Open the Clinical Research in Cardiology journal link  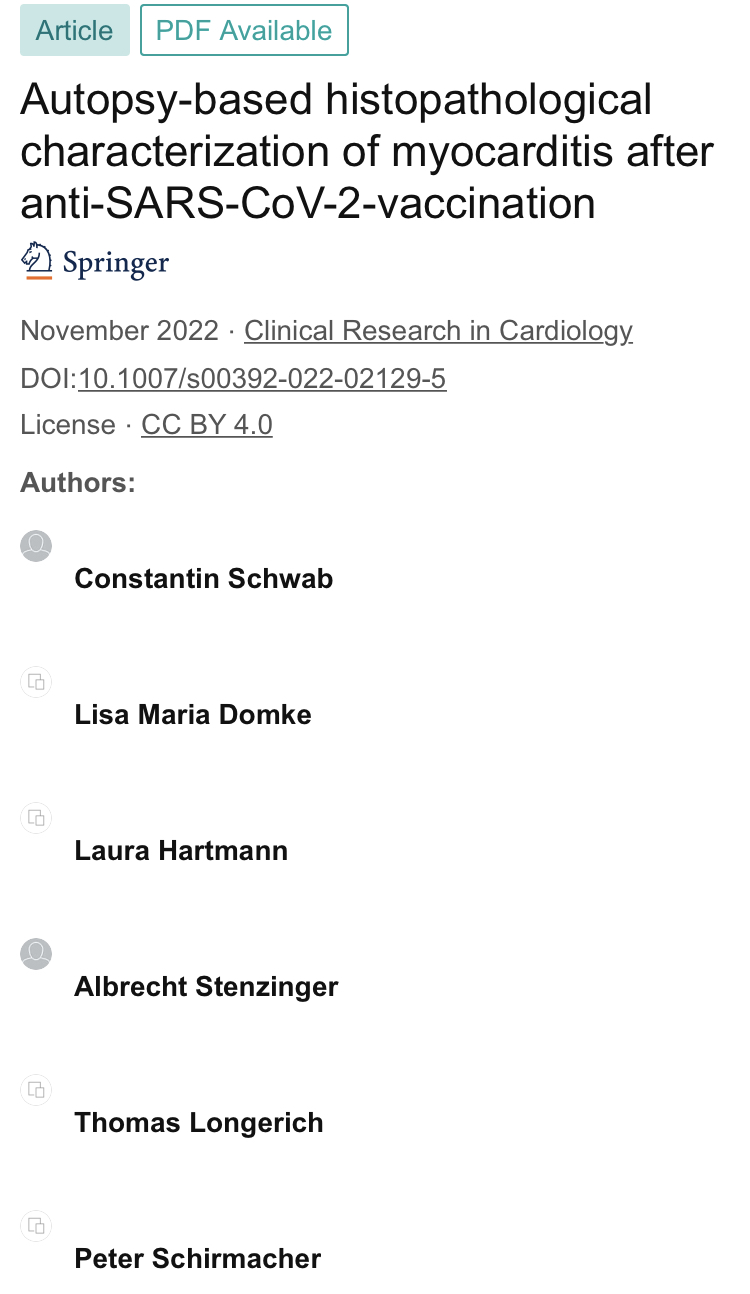tap(438, 331)
